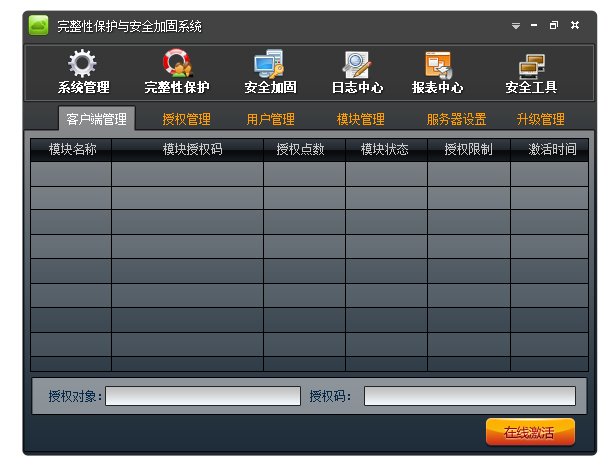610x469 pixels.
Task: Focus the 授权码 input field
Action: pyautogui.click(x=469, y=396)
